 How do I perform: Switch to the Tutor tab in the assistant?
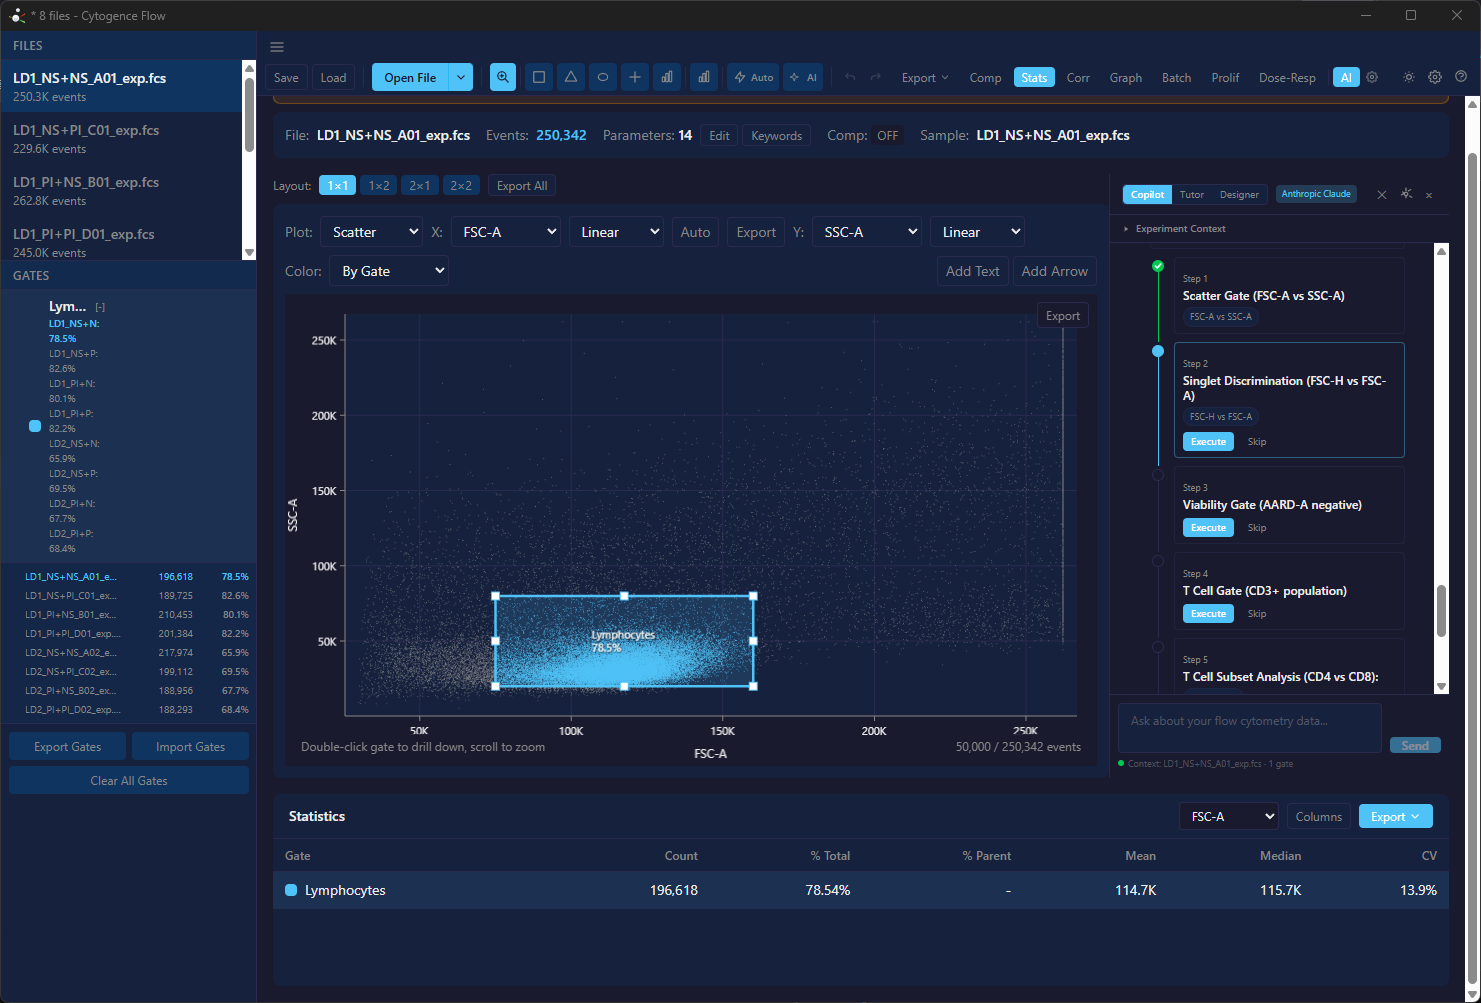[x=1192, y=194]
